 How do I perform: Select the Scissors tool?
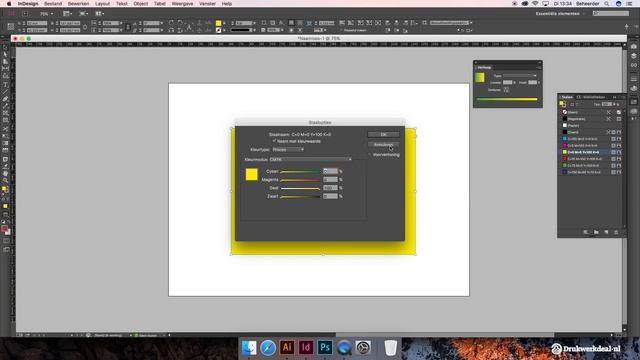[x=5, y=129]
